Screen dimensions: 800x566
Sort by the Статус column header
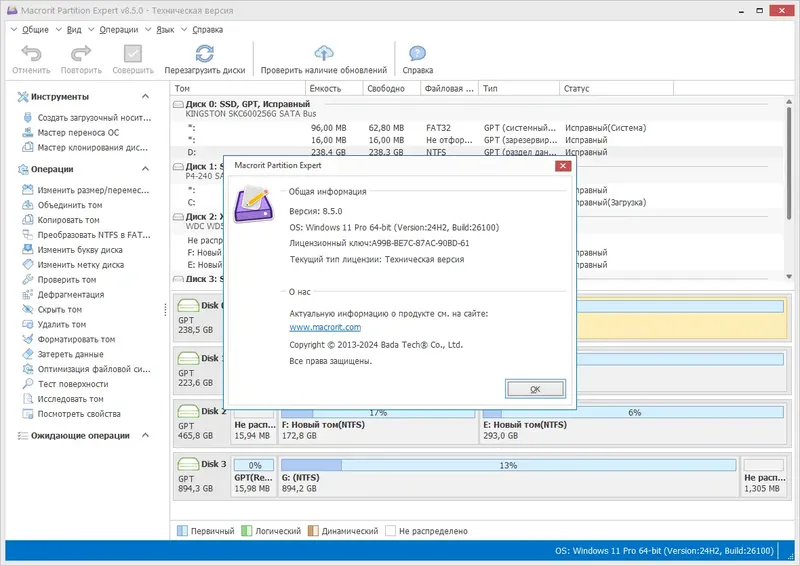616,88
